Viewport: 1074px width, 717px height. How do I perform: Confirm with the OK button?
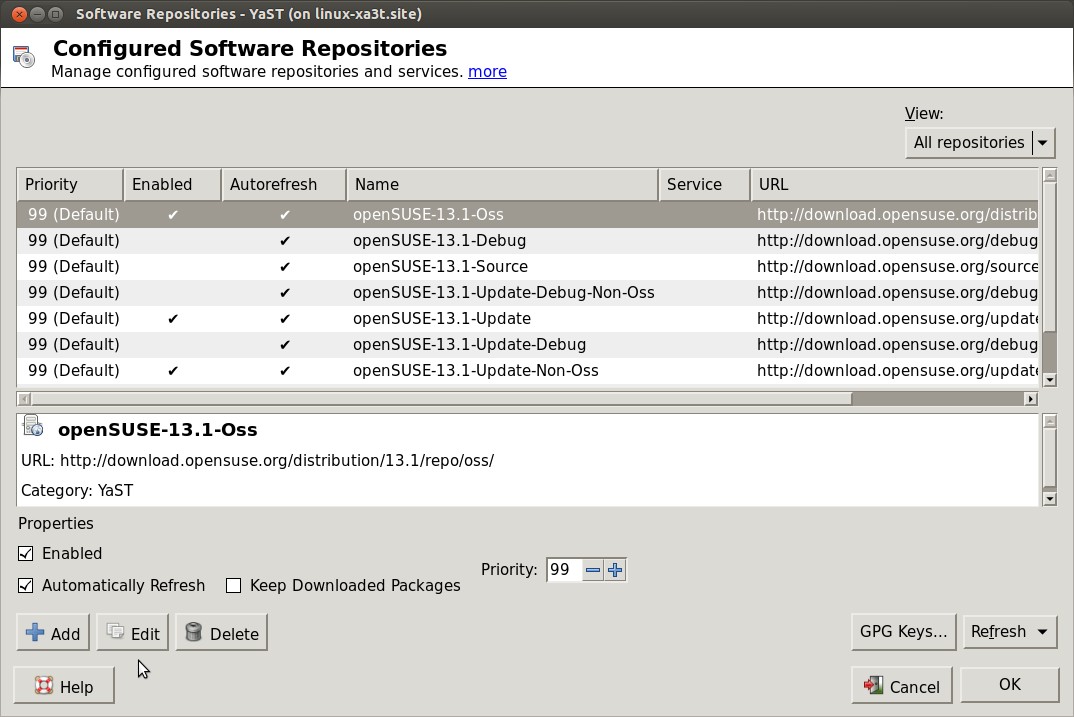pyautogui.click(x=1010, y=685)
